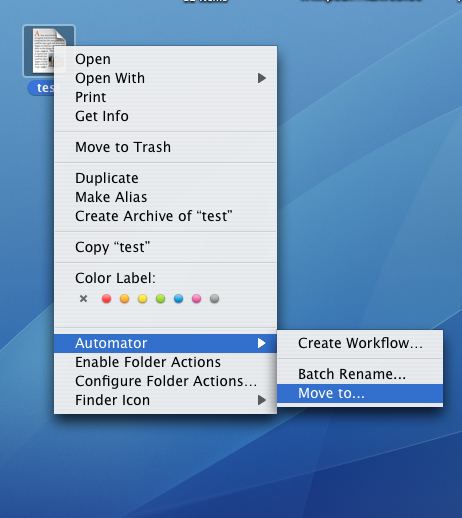Expand the Open With submenu arrow

click(262, 78)
